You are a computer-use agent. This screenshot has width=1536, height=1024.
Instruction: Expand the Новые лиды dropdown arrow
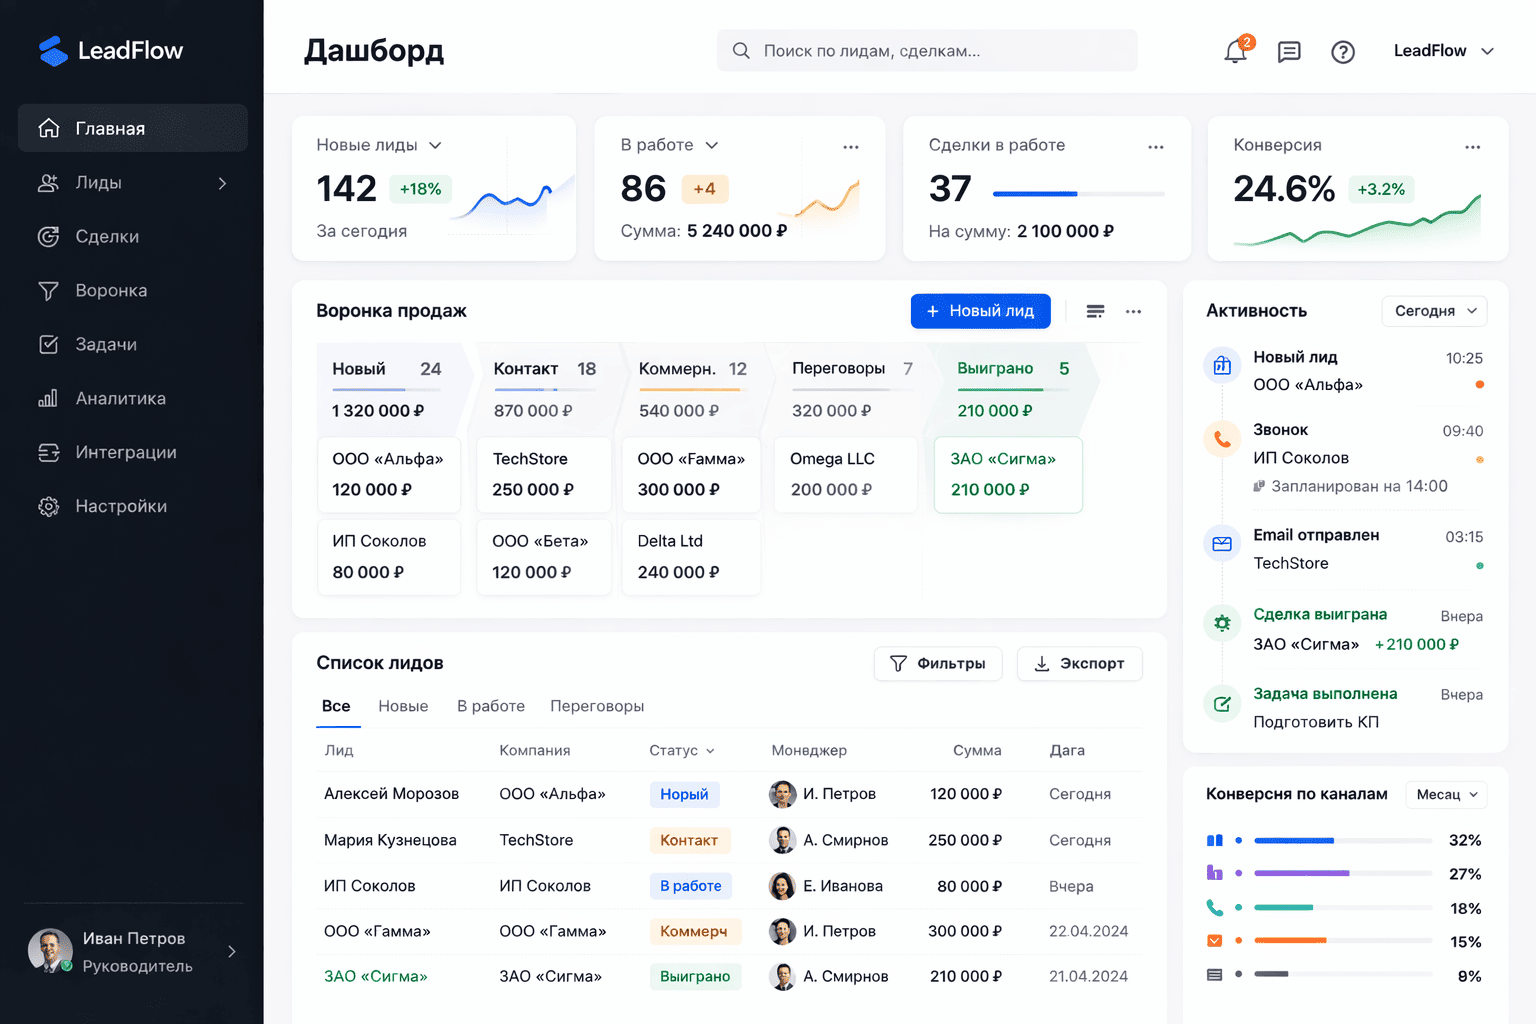tap(435, 145)
